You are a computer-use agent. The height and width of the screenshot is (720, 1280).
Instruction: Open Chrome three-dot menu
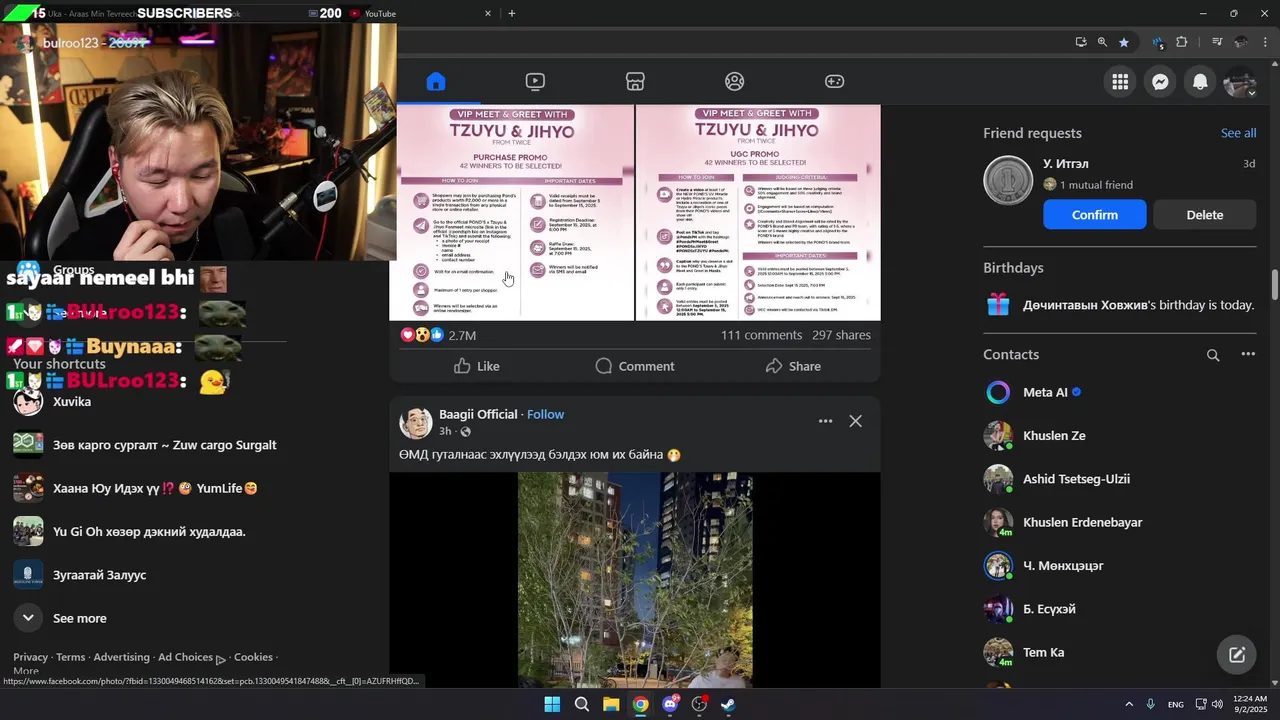pos(1265,42)
